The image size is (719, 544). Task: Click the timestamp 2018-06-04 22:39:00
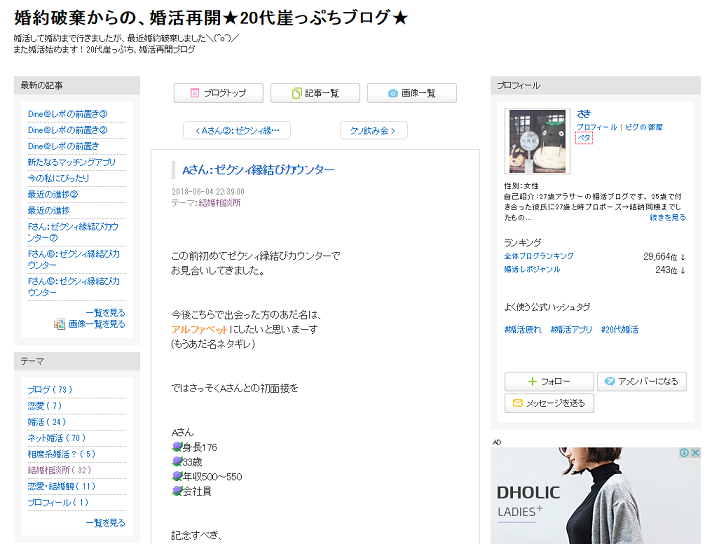(208, 192)
